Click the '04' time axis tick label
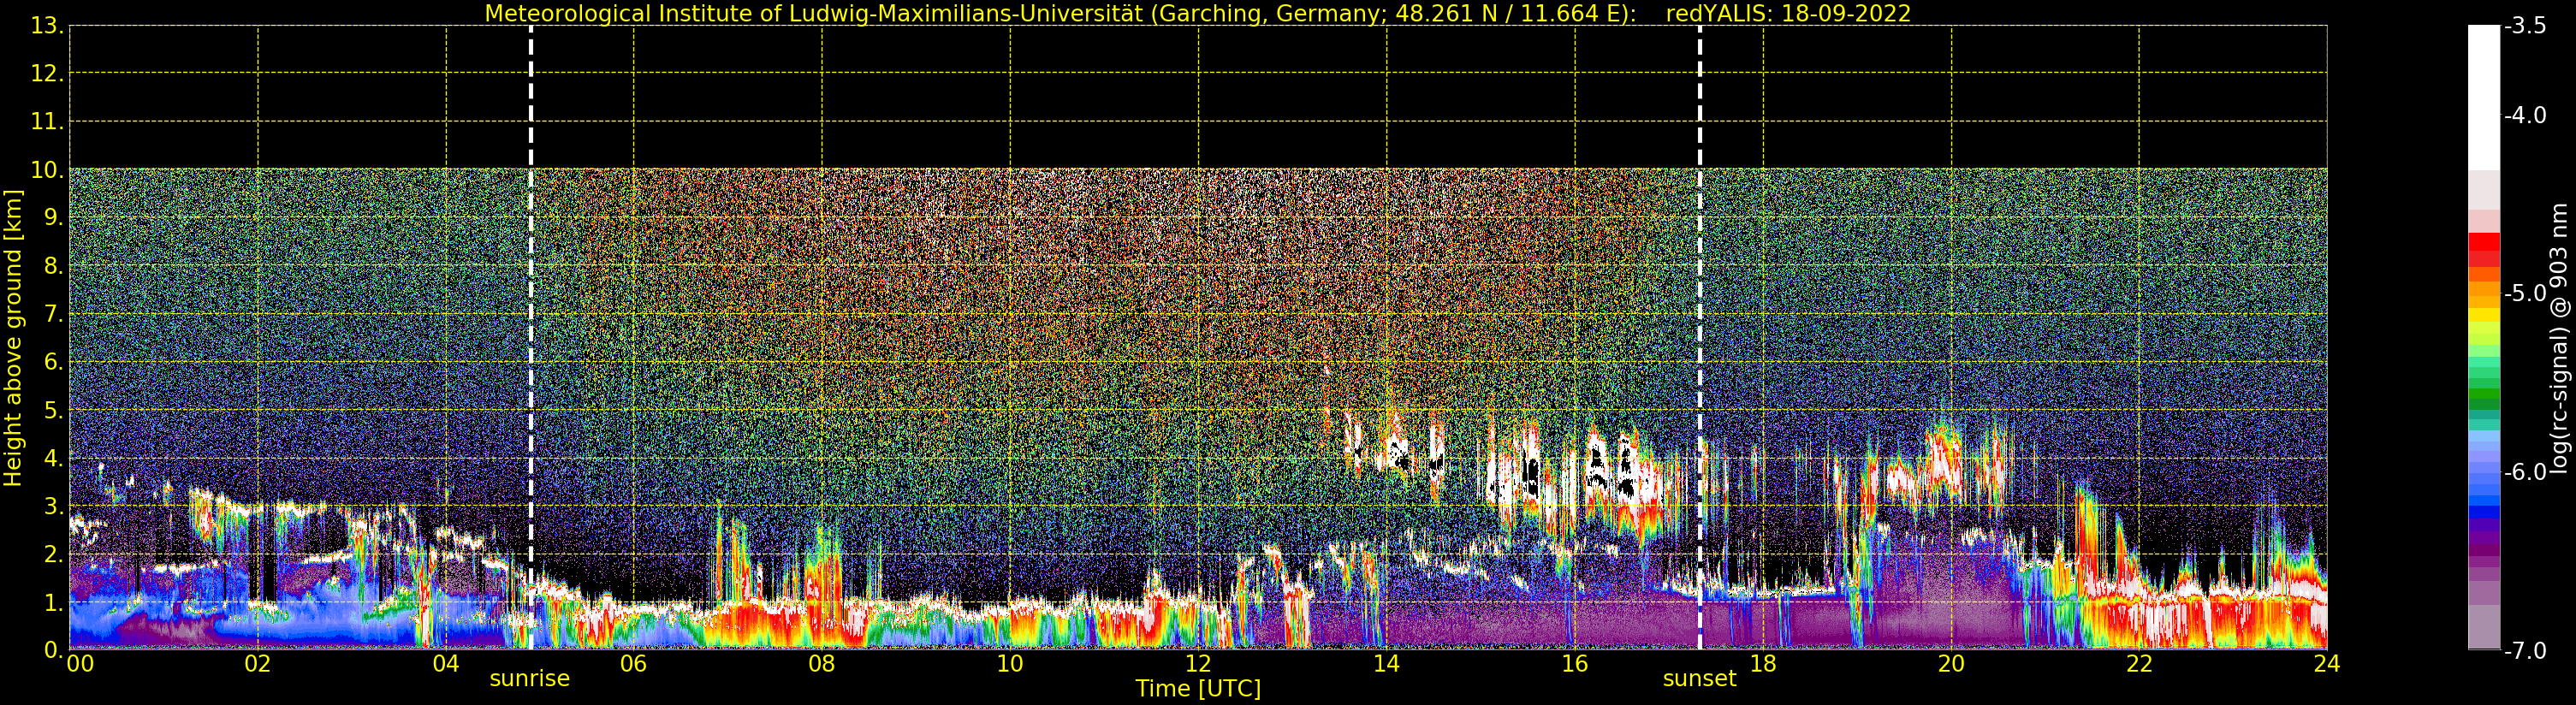2576x705 pixels. click(x=446, y=664)
